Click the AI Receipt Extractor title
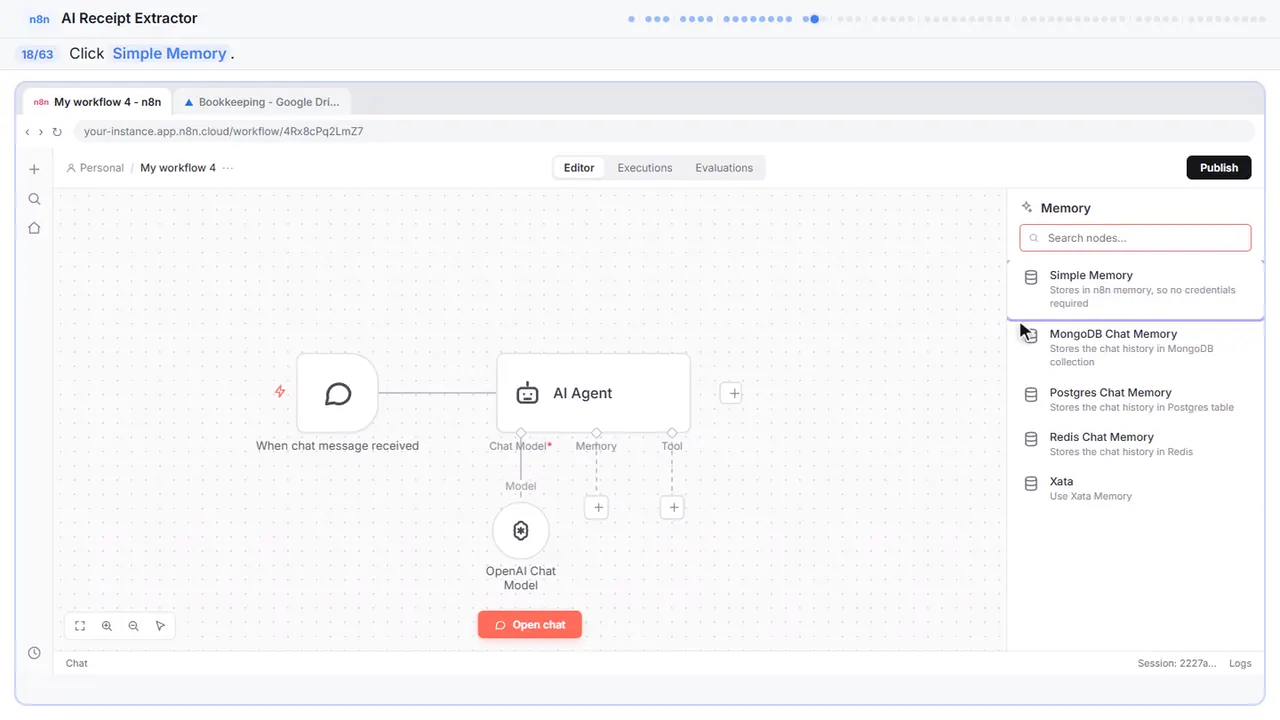This screenshot has width=1280, height=720. 129,18
